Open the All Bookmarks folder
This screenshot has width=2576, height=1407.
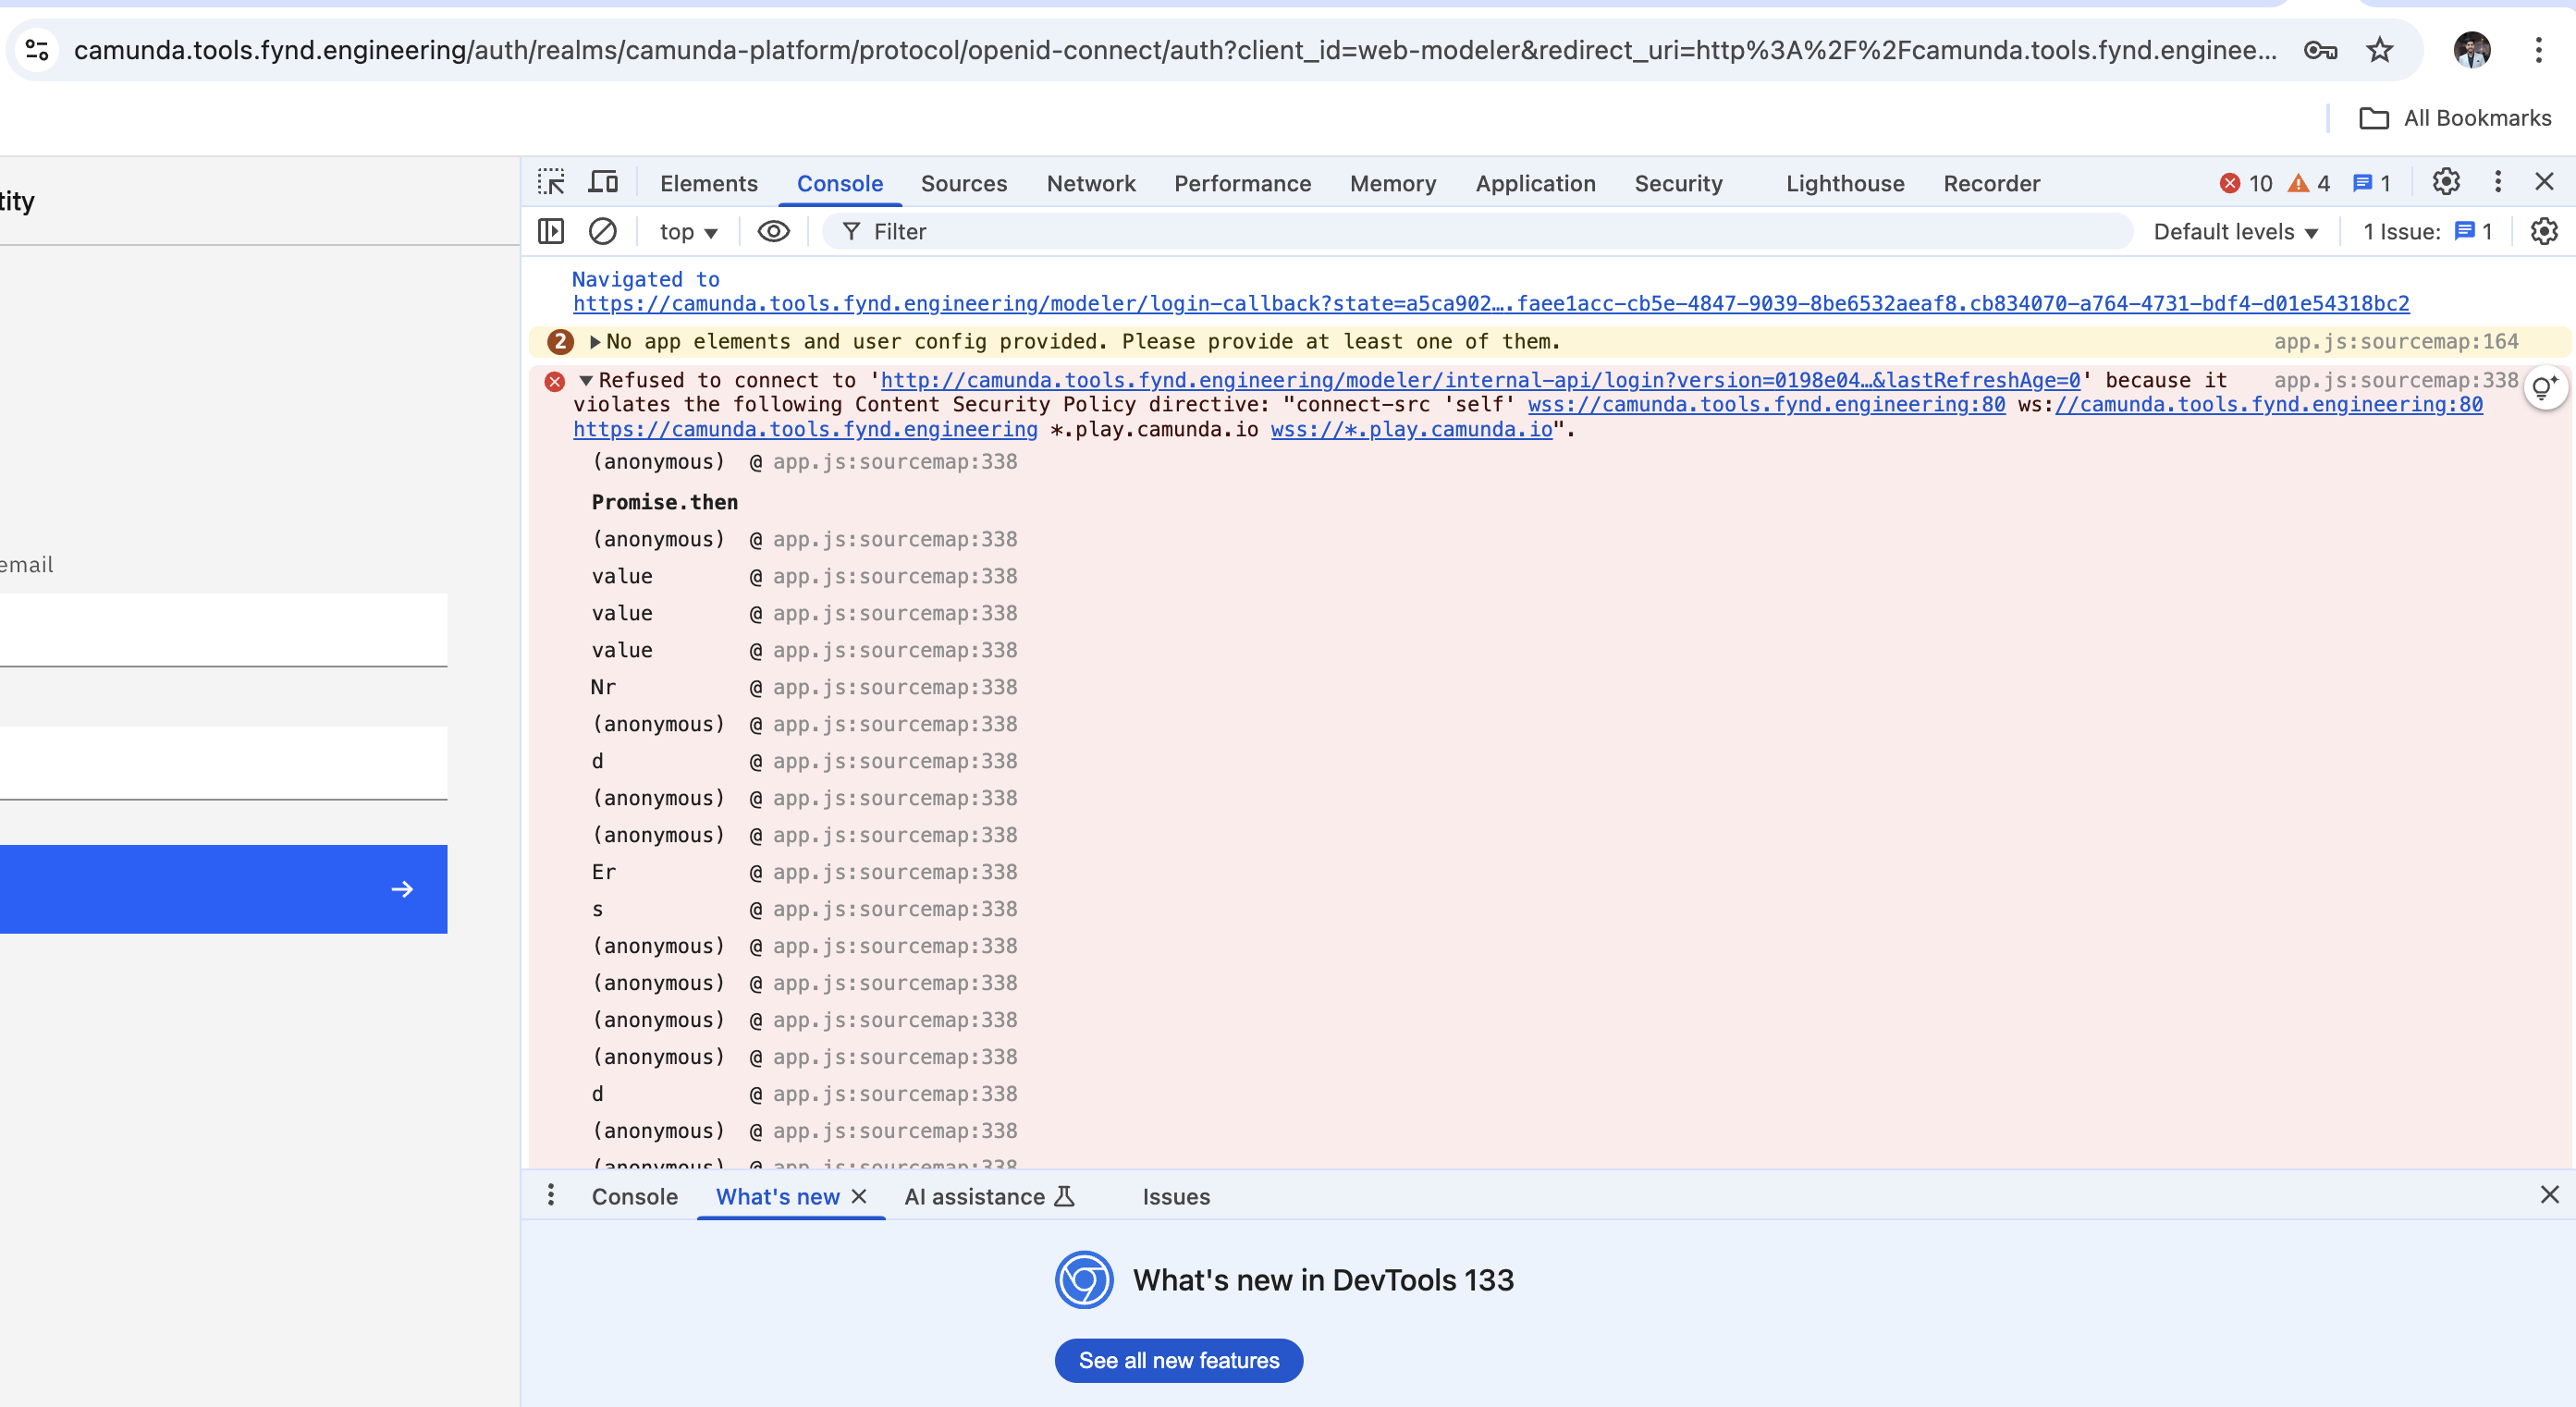[x=2455, y=118]
